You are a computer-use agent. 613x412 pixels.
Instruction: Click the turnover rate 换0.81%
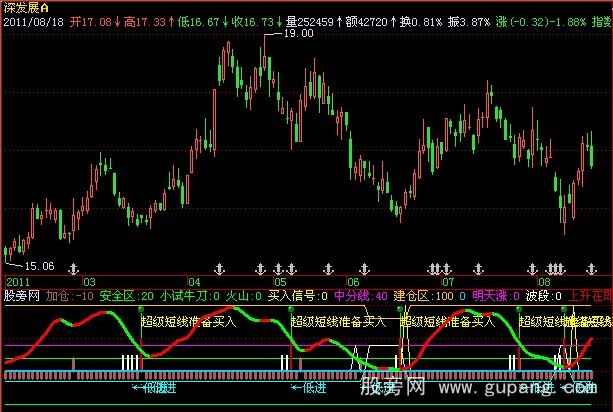421,22
